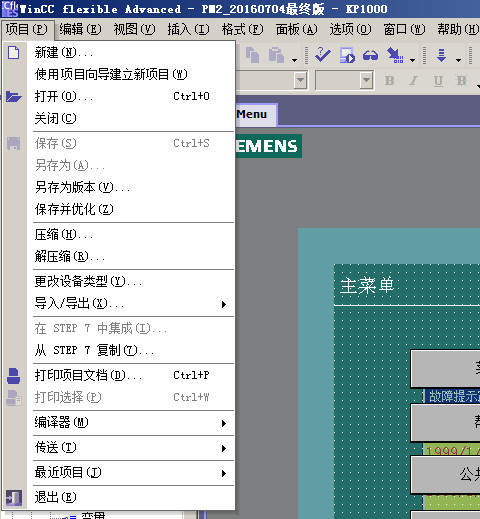Select the 1999/1 date field
Image resolution: width=480 pixels, height=519 pixels.
pos(452,450)
